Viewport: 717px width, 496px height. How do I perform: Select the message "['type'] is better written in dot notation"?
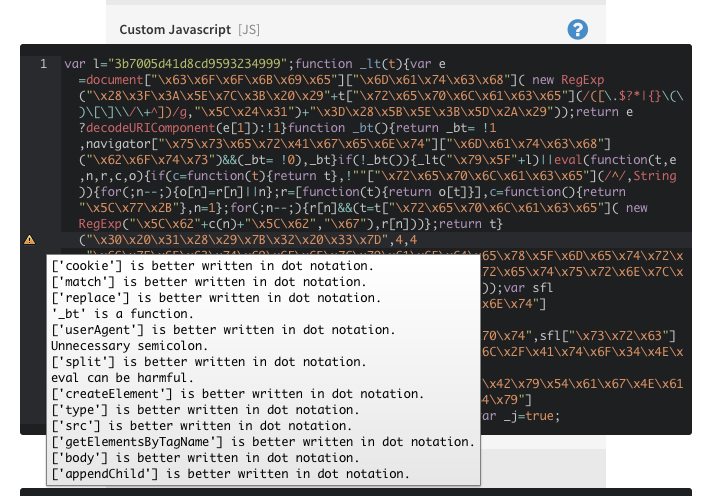(205, 410)
